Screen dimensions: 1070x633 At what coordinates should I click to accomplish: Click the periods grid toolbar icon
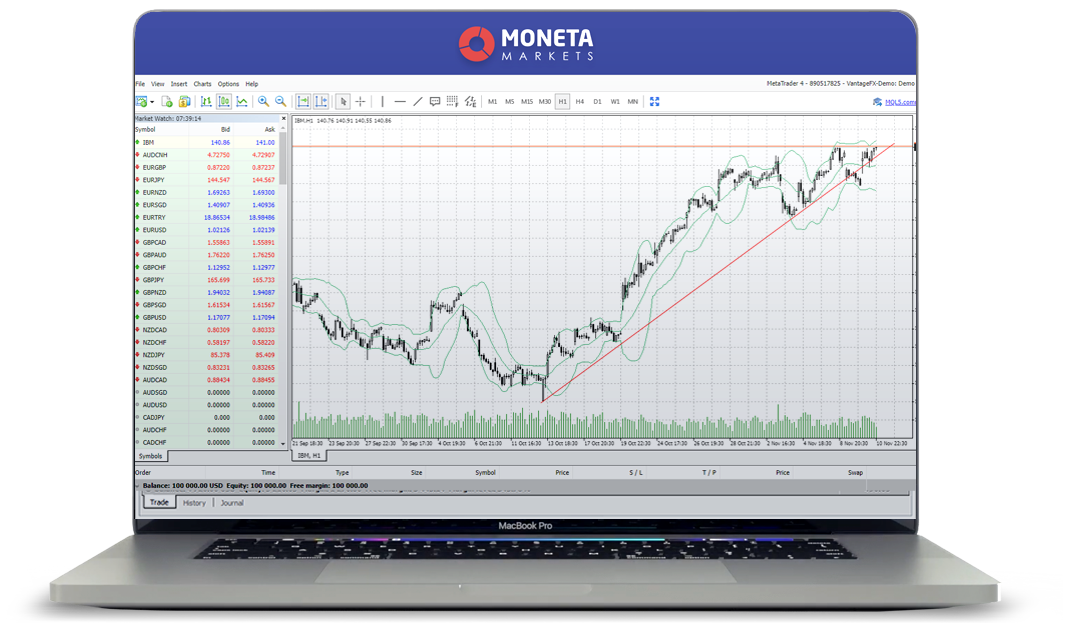(452, 102)
